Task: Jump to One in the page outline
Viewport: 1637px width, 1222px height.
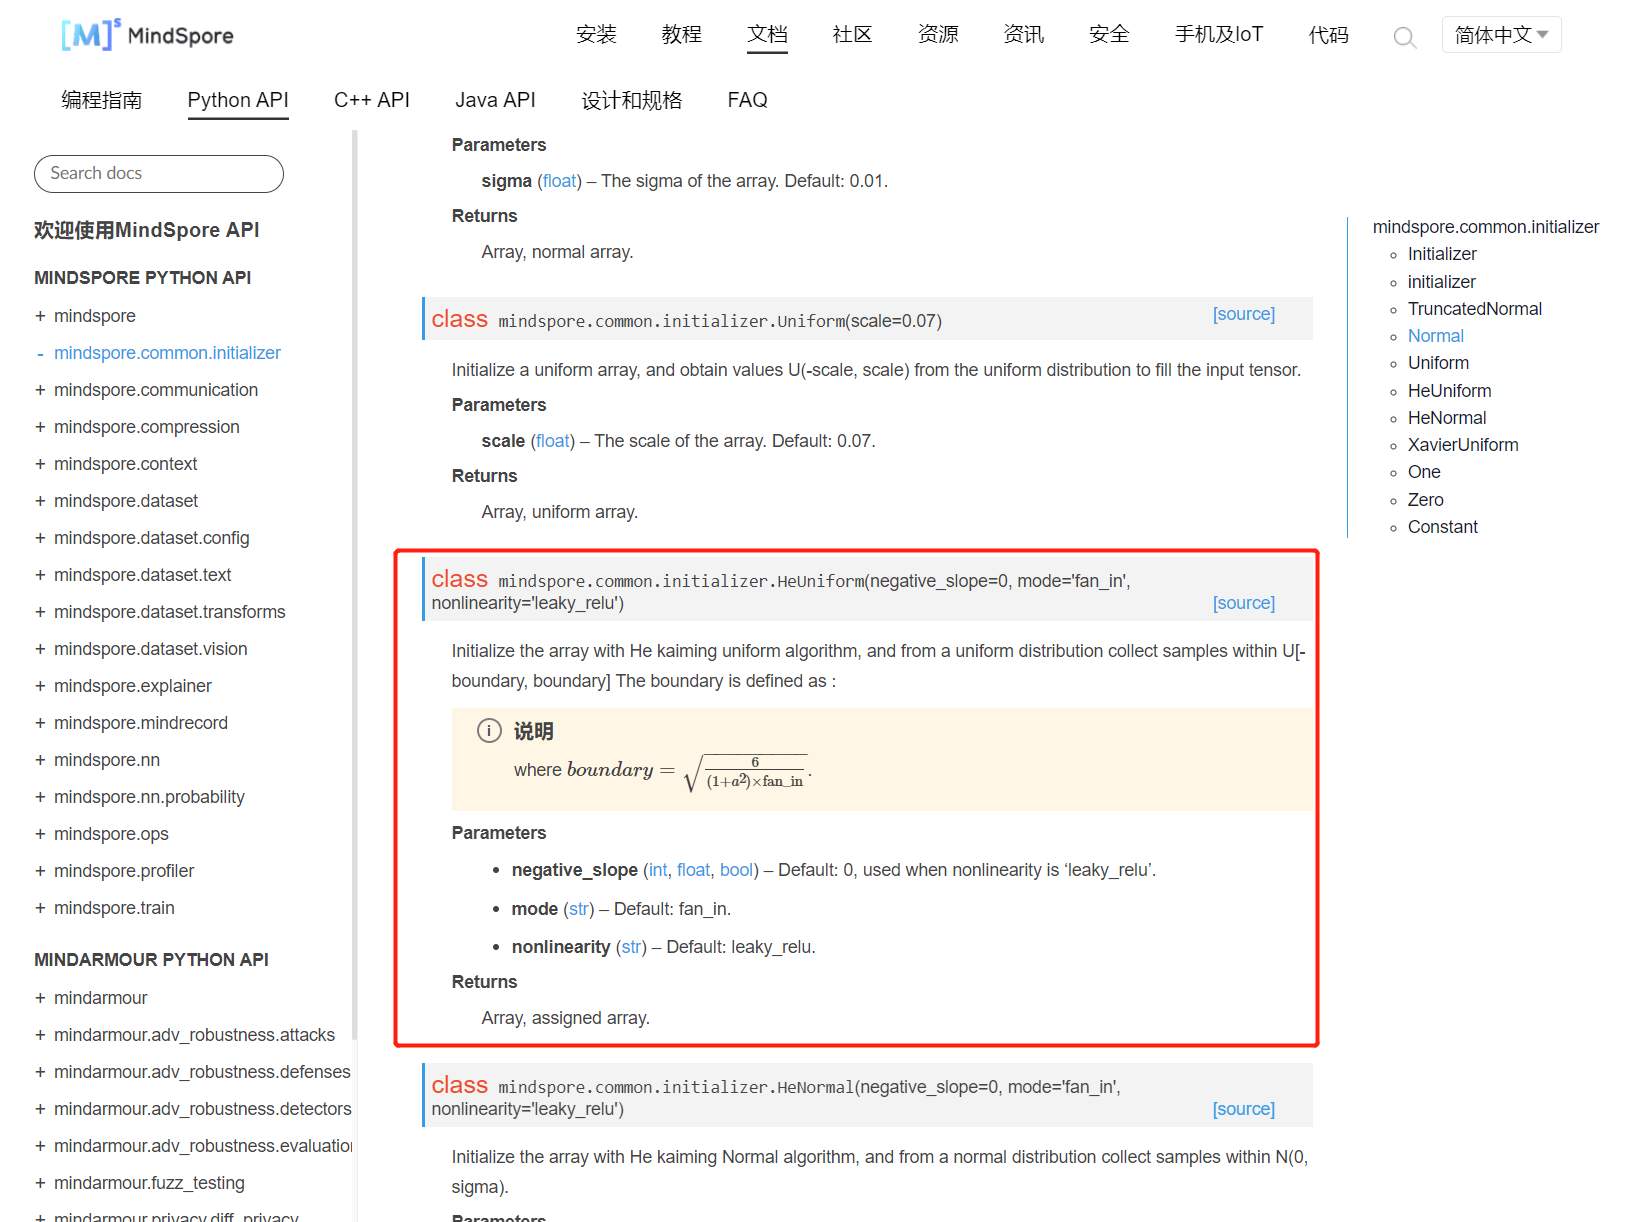Action: 1424,472
